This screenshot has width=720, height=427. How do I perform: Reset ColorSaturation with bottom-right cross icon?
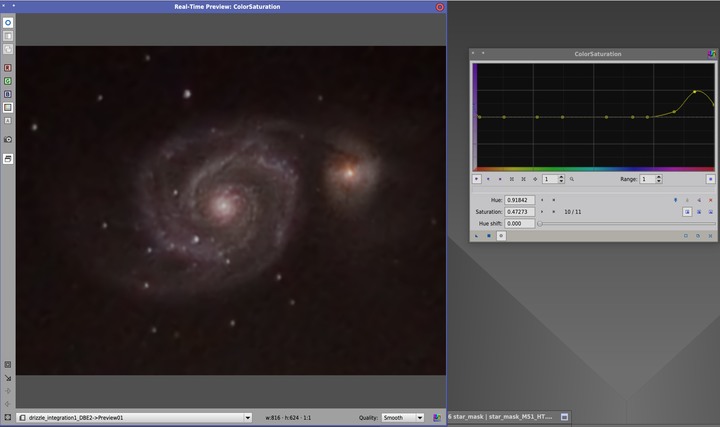pyautogui.click(x=710, y=236)
